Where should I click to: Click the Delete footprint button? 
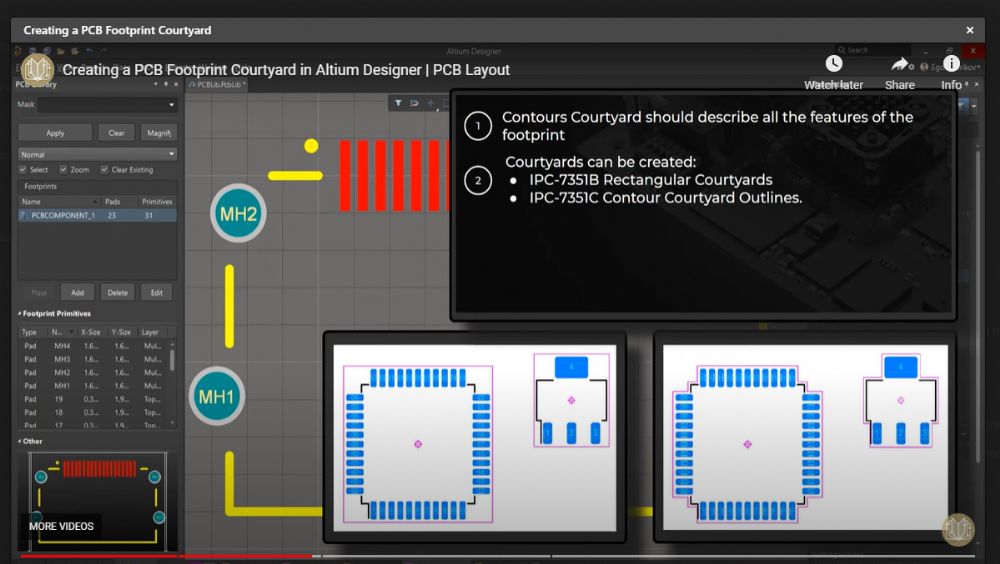click(117, 293)
